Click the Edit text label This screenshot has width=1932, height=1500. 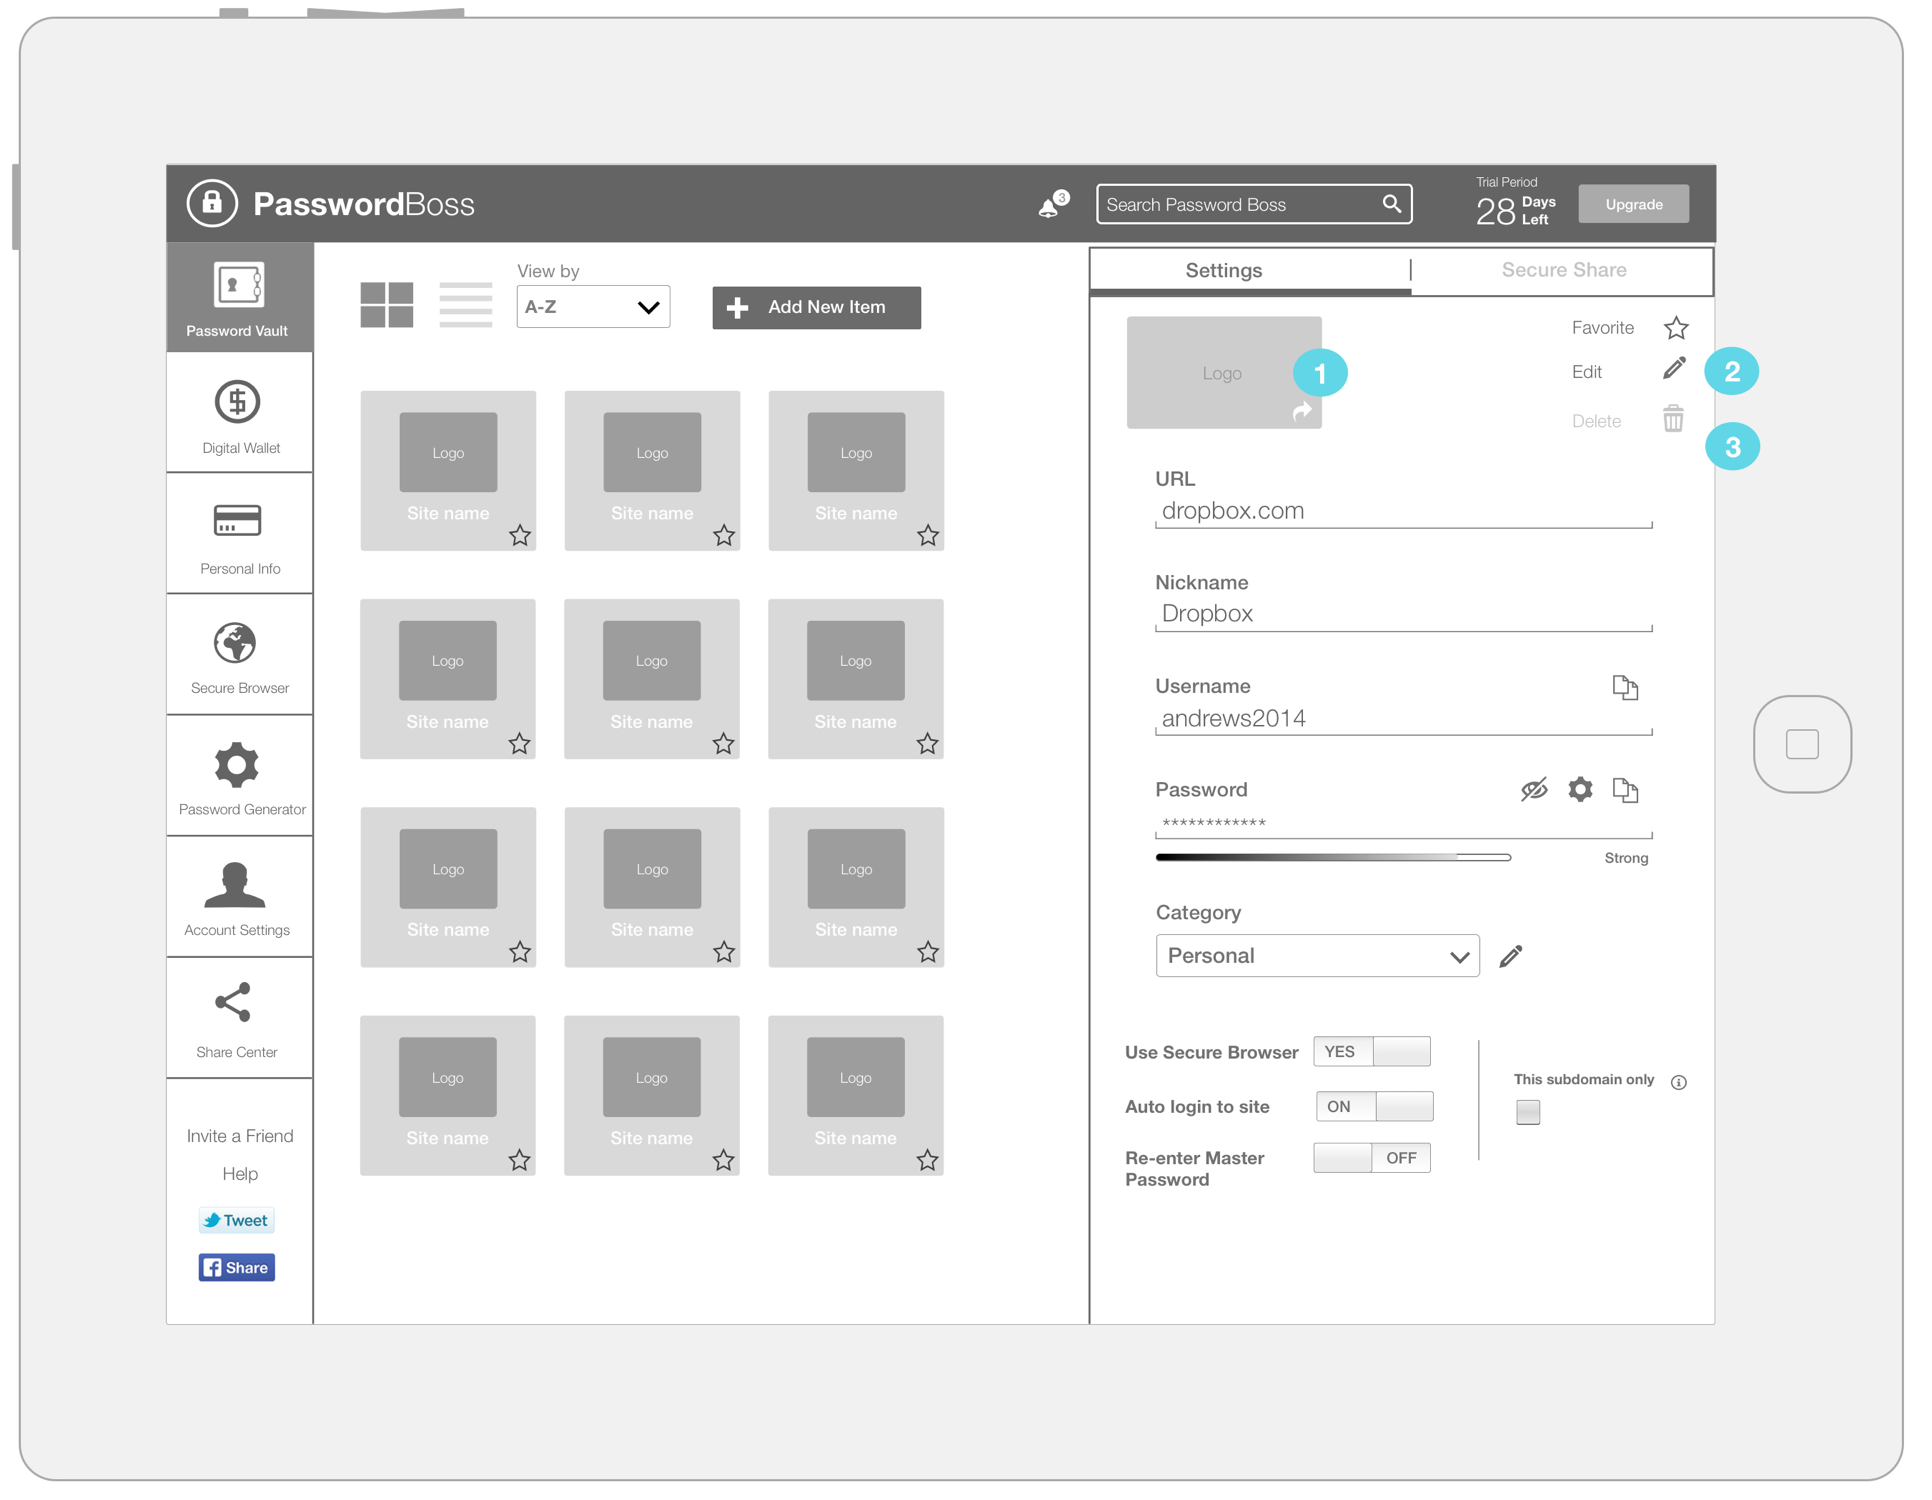[x=1586, y=372]
